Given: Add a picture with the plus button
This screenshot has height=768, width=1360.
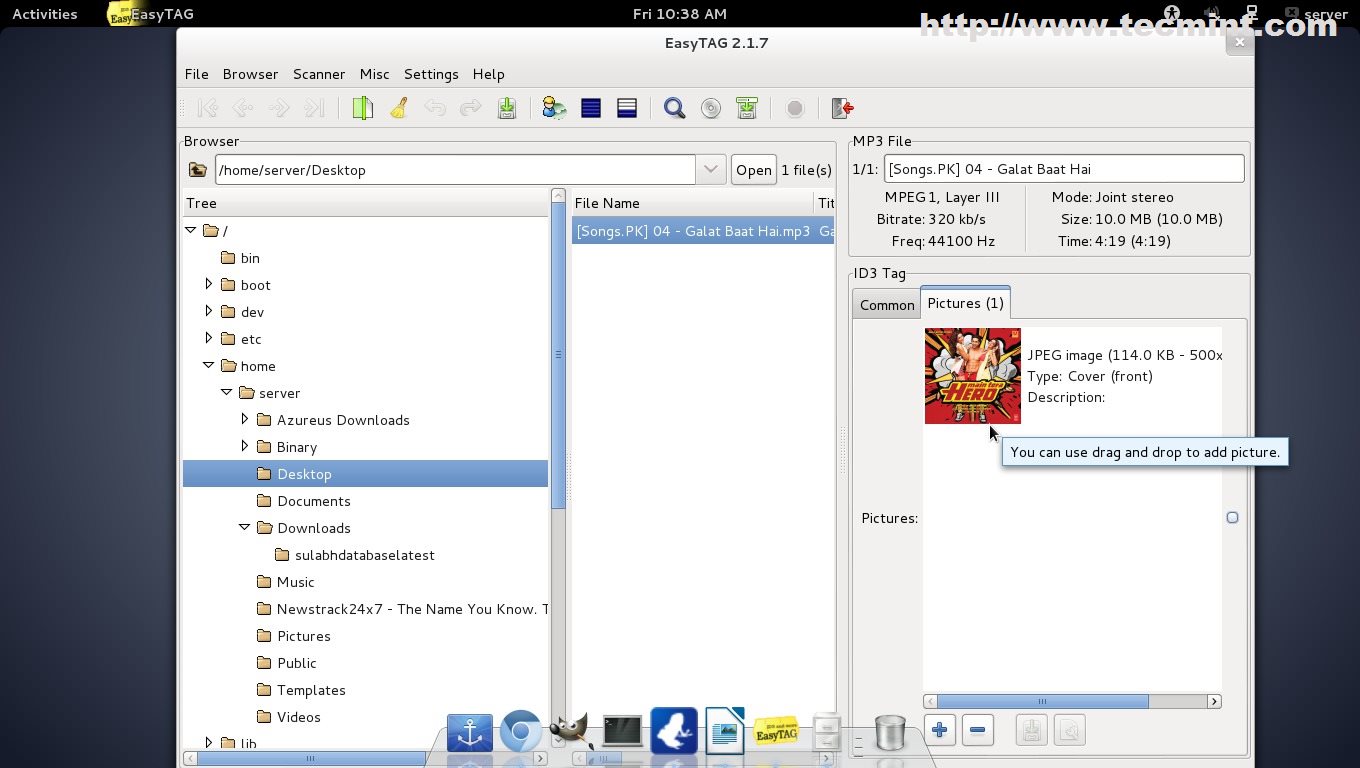Looking at the screenshot, I should [939, 730].
